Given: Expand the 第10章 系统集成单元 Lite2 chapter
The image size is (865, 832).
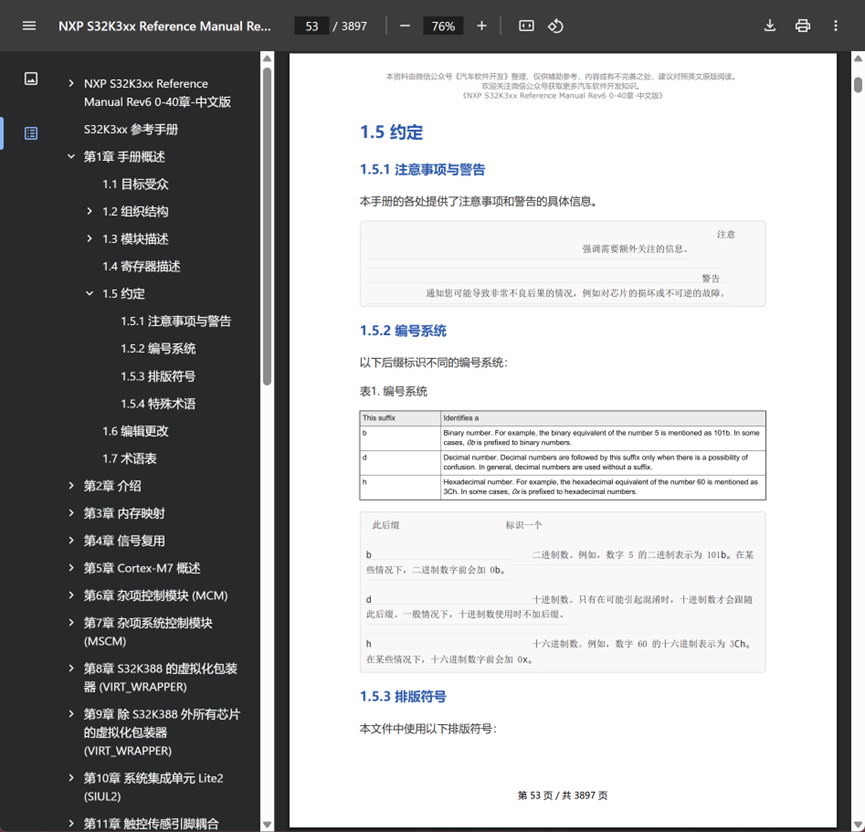Looking at the screenshot, I should 71,778.
